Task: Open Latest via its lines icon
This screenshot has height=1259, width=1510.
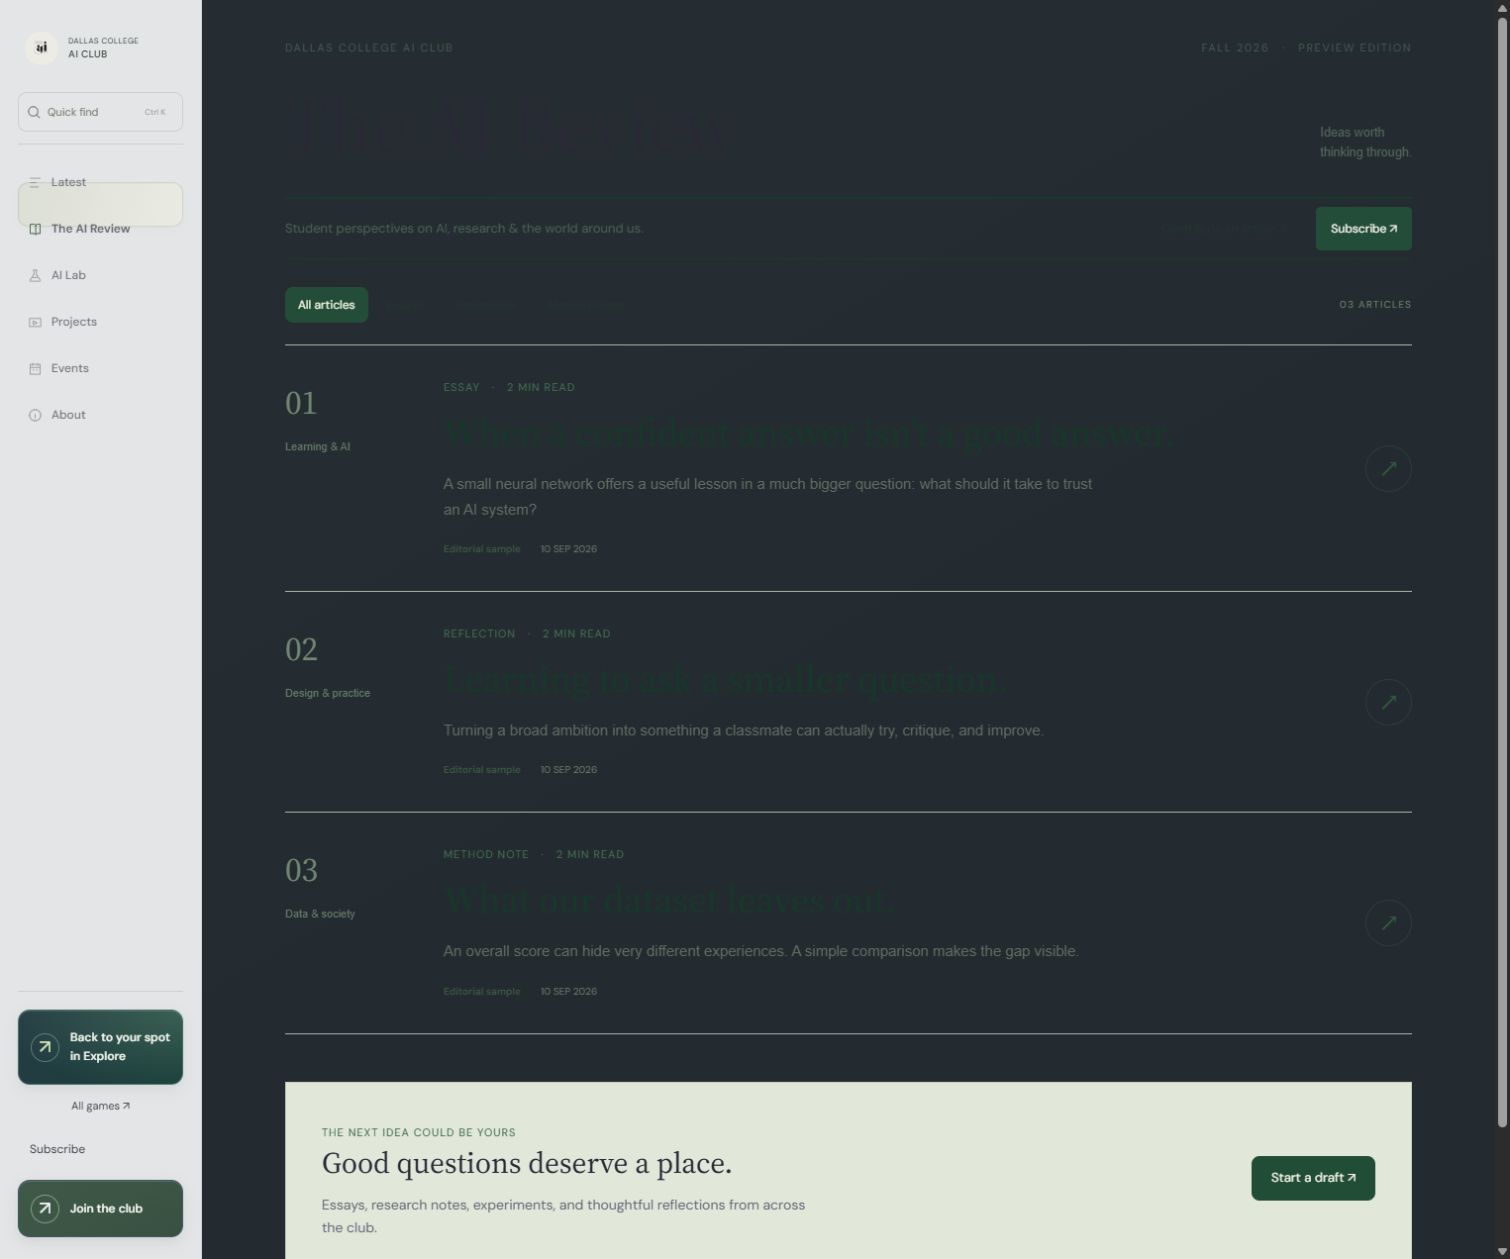Action: click(35, 182)
